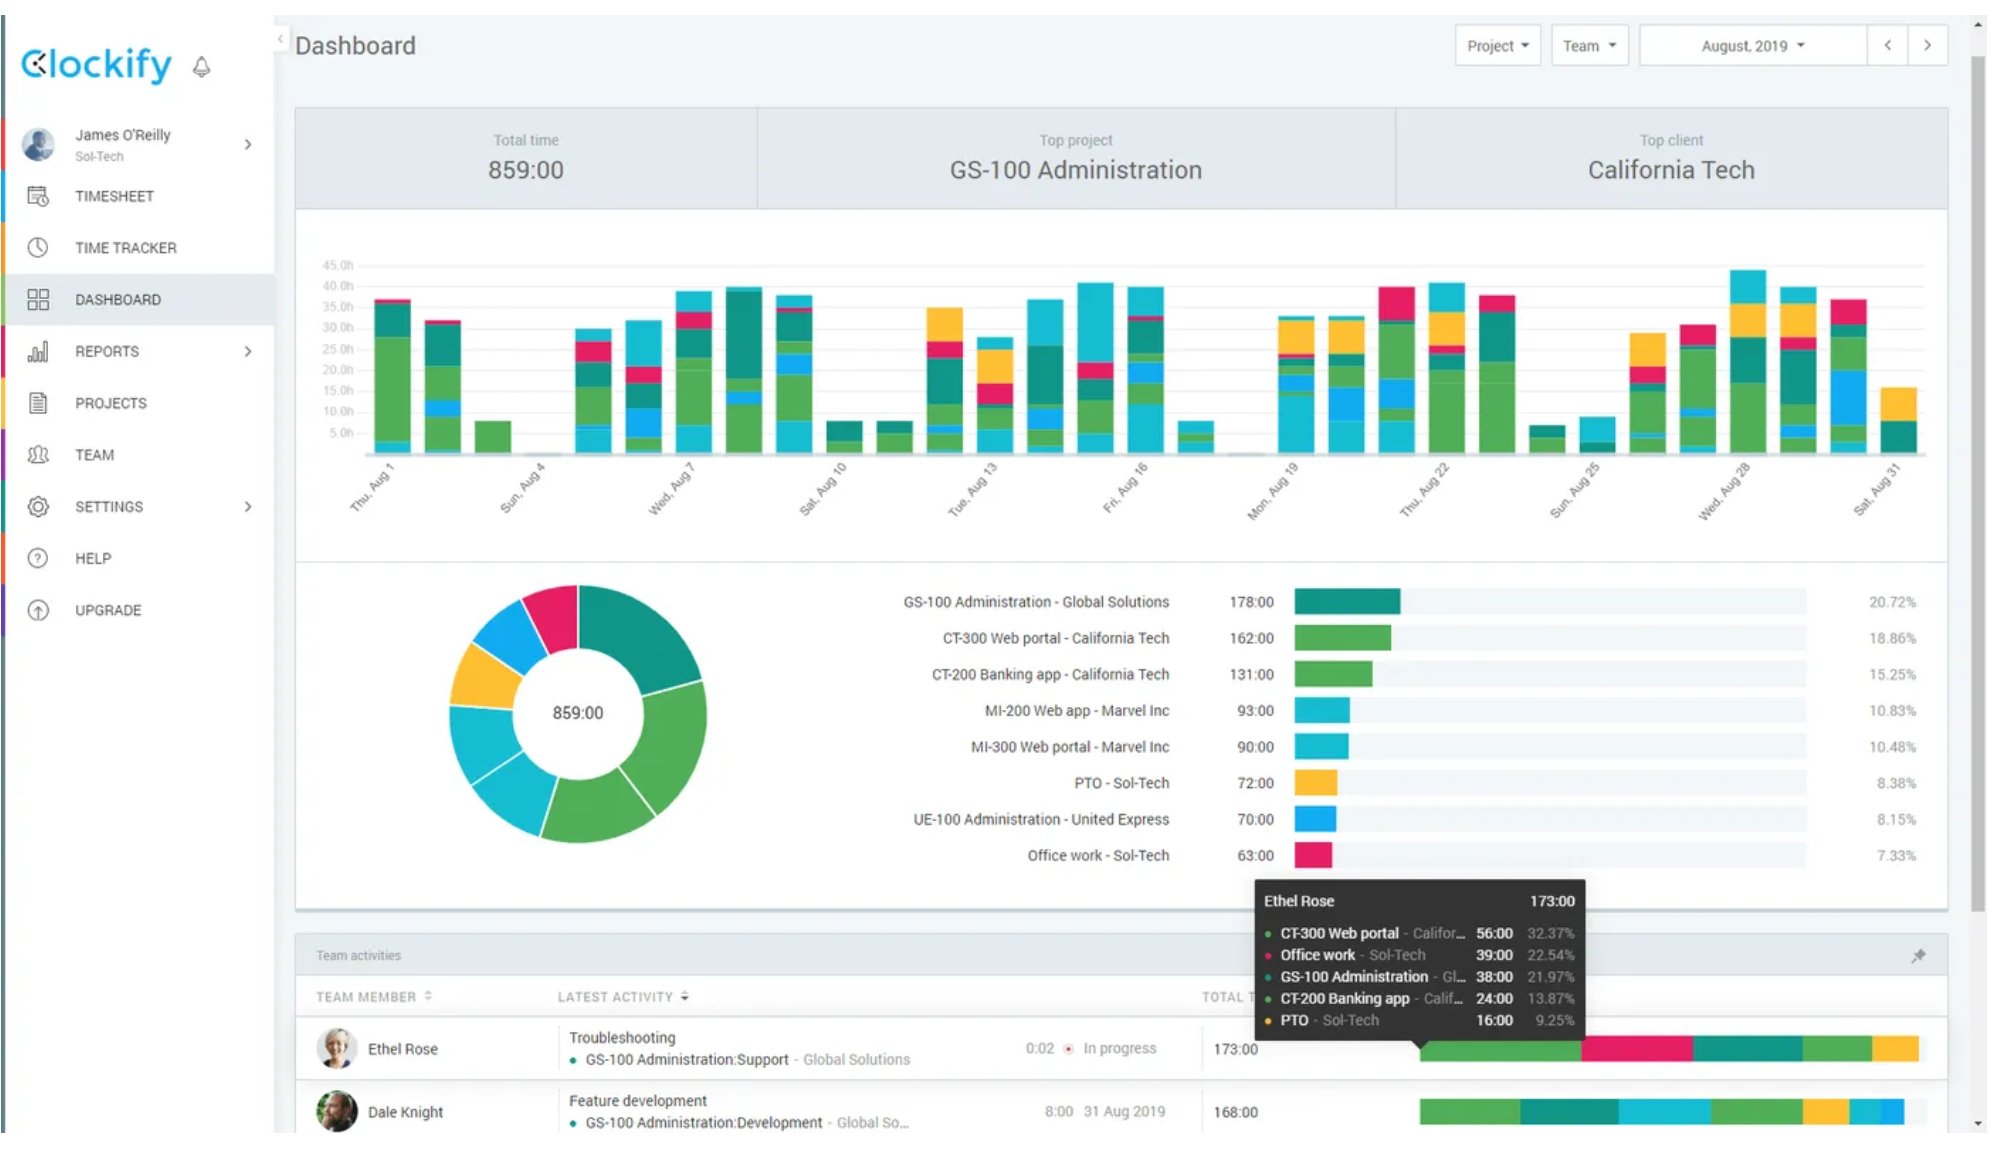
Task: Go to previous month with left arrow
Action: coord(1888,46)
